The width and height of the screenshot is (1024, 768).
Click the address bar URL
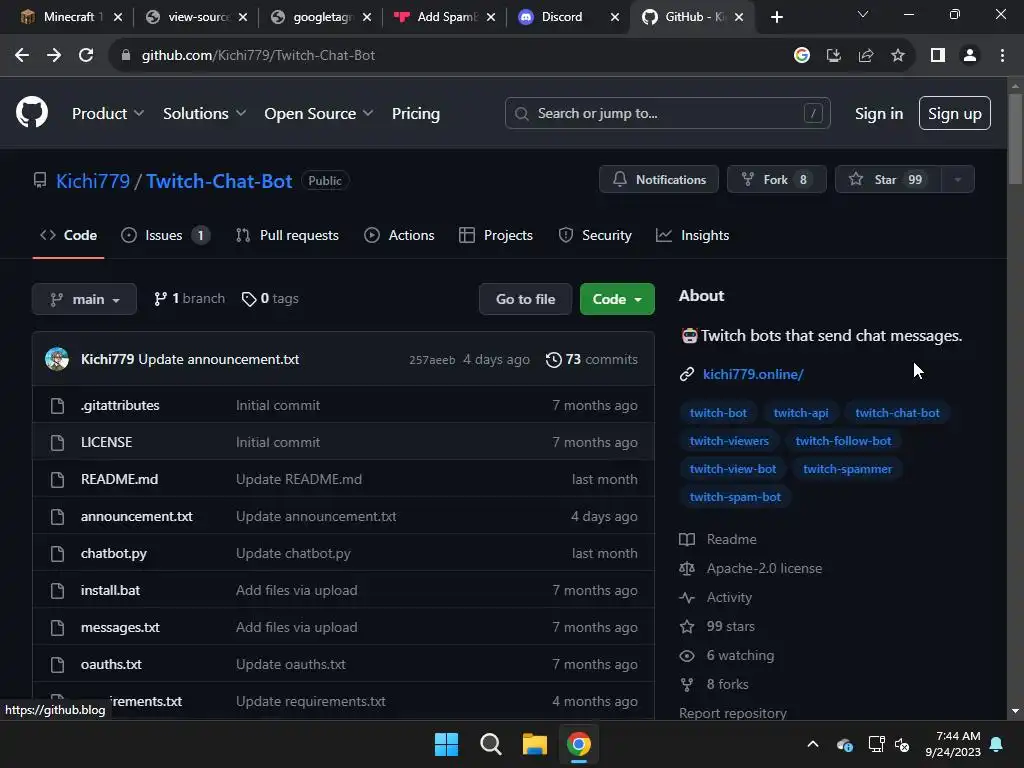click(259, 56)
